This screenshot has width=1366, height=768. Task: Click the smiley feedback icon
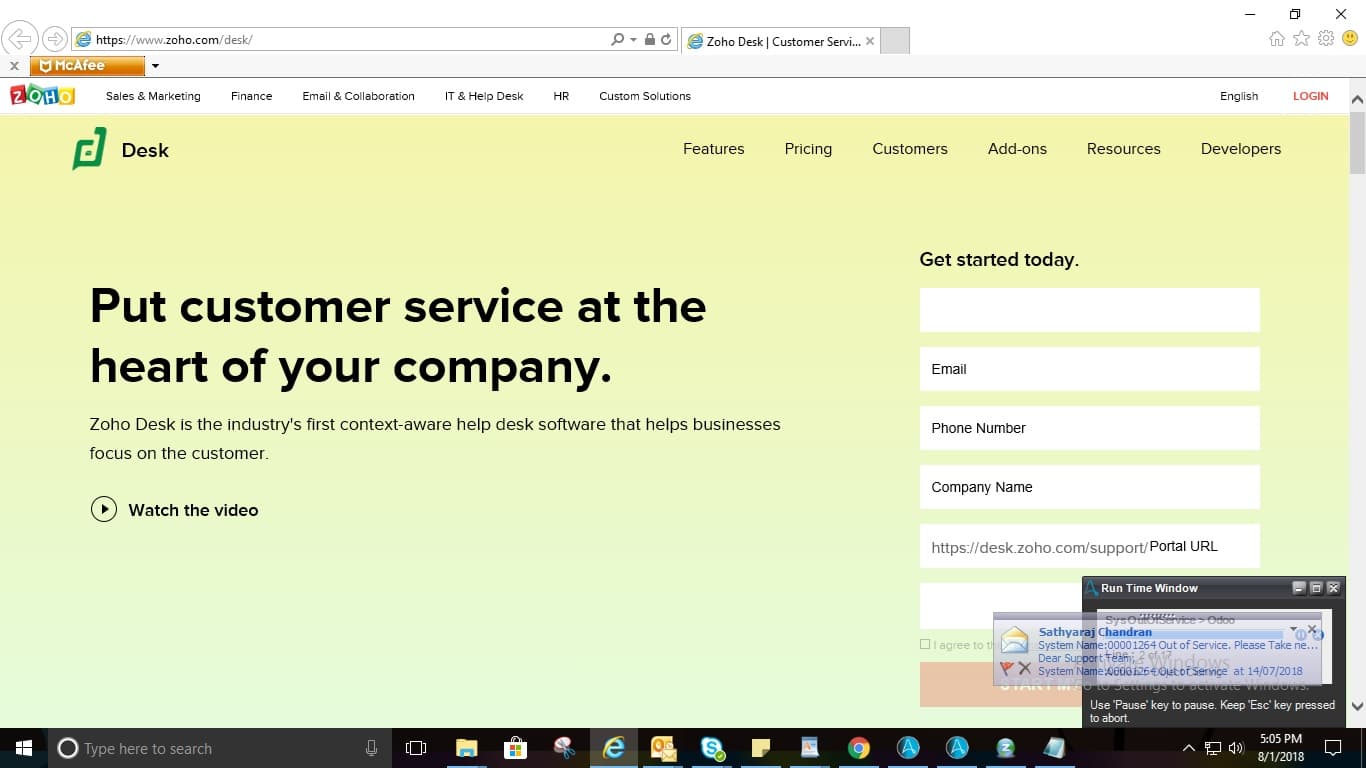coord(1350,39)
